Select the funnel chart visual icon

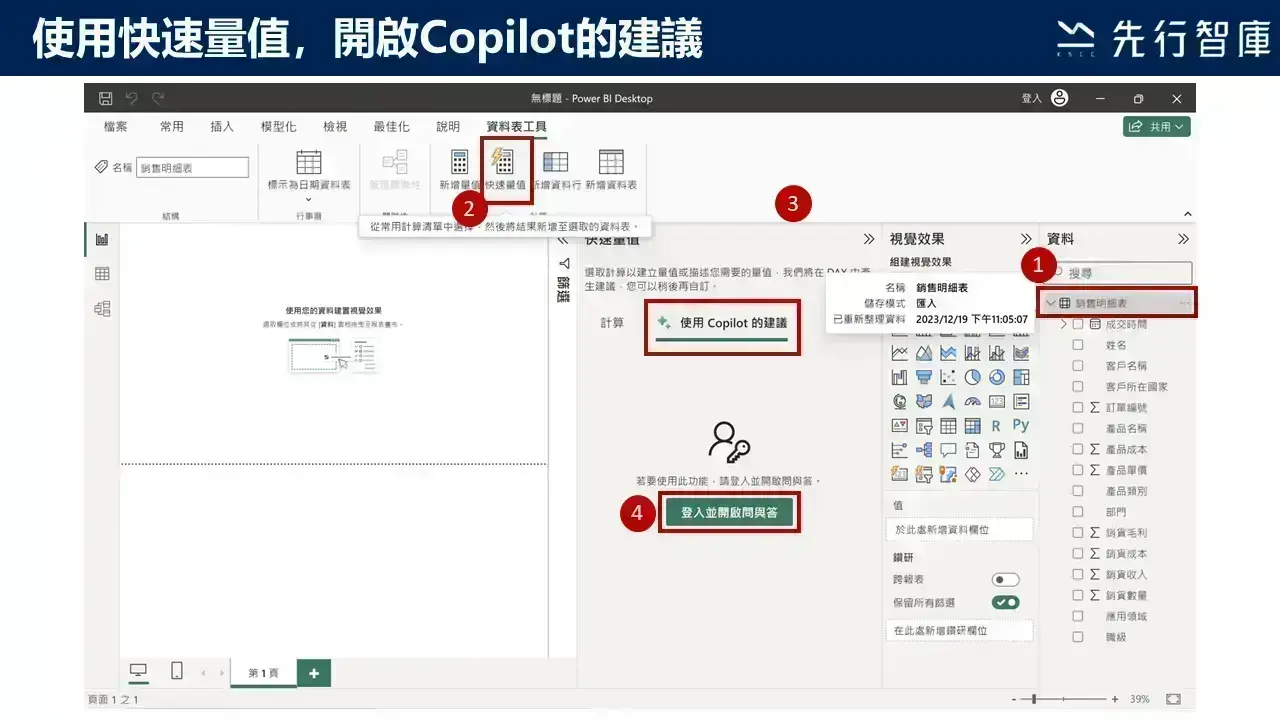(x=924, y=377)
